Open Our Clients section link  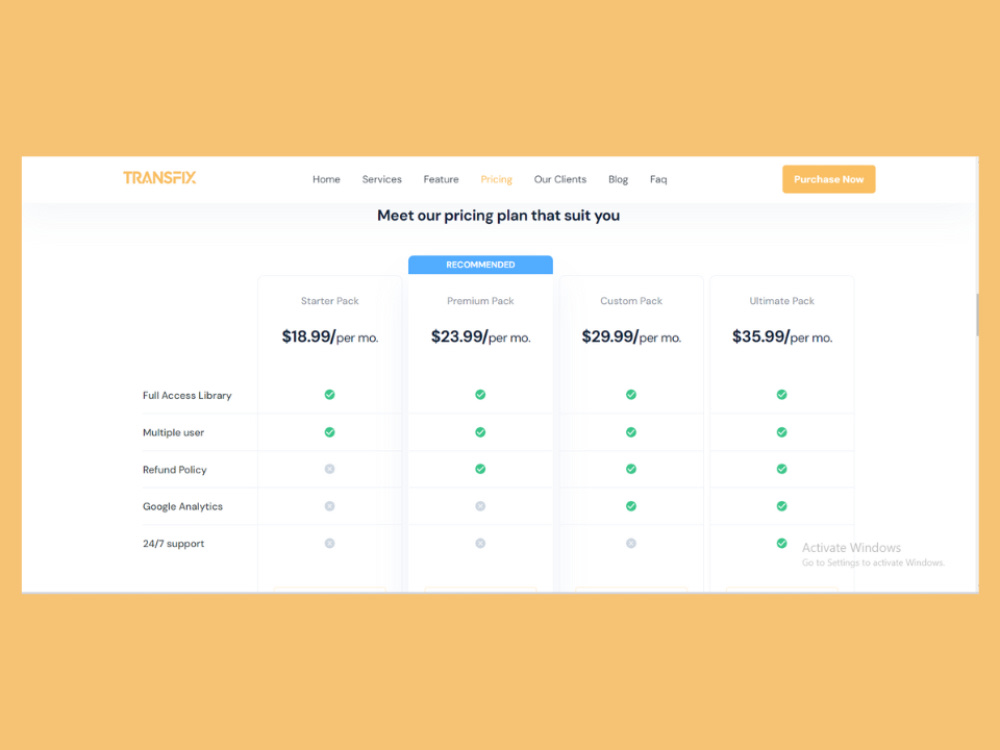[x=560, y=180]
